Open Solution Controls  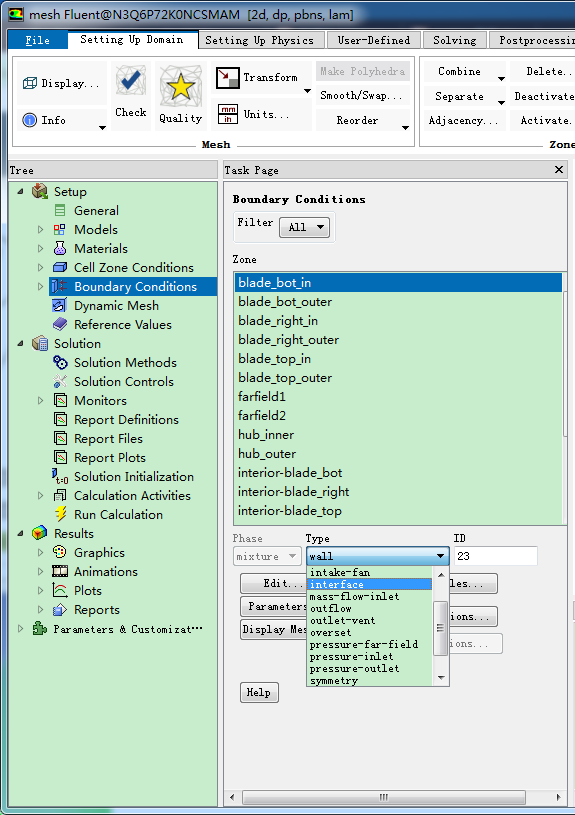pos(124,382)
